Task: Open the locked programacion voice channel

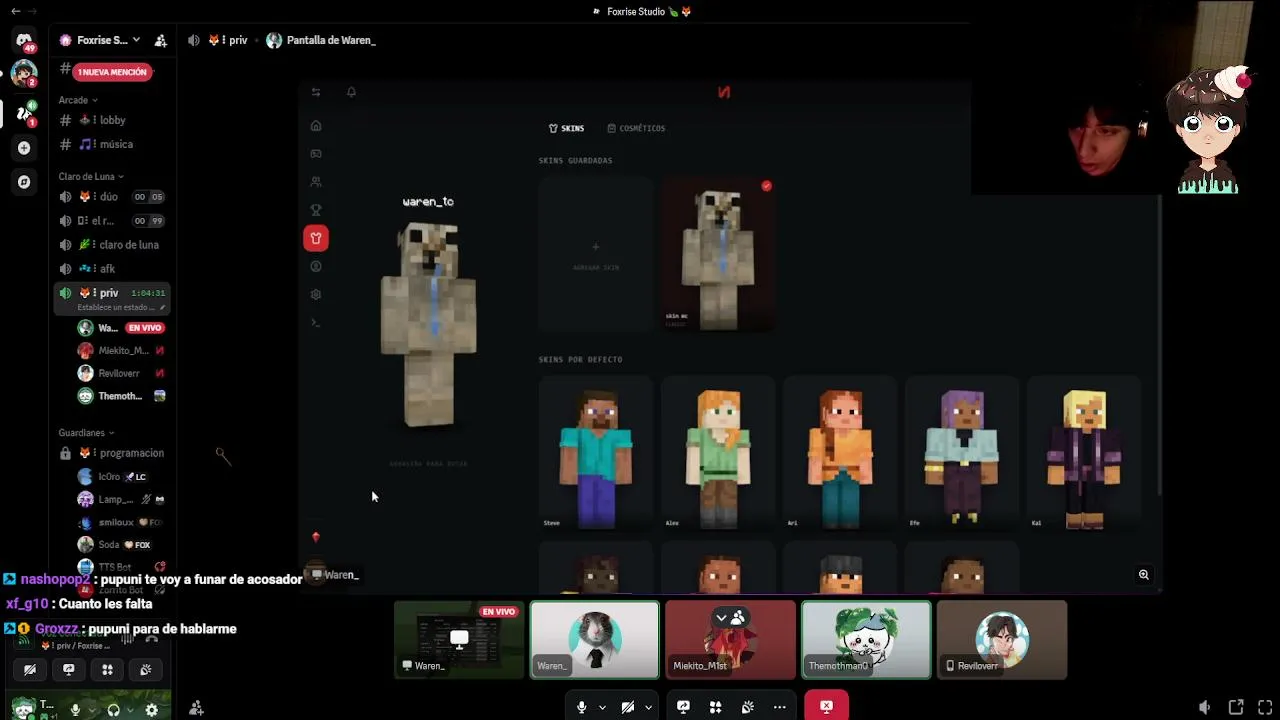Action: (111, 453)
